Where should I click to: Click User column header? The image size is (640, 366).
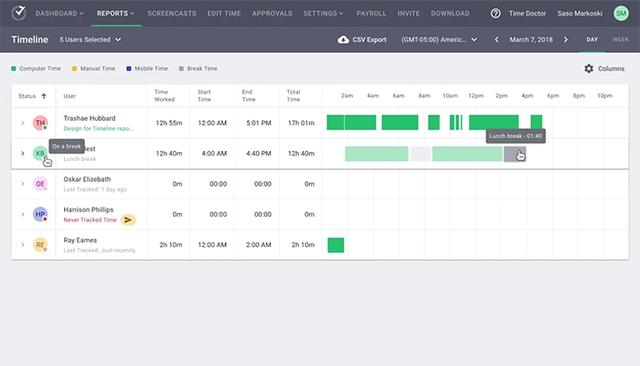point(69,96)
